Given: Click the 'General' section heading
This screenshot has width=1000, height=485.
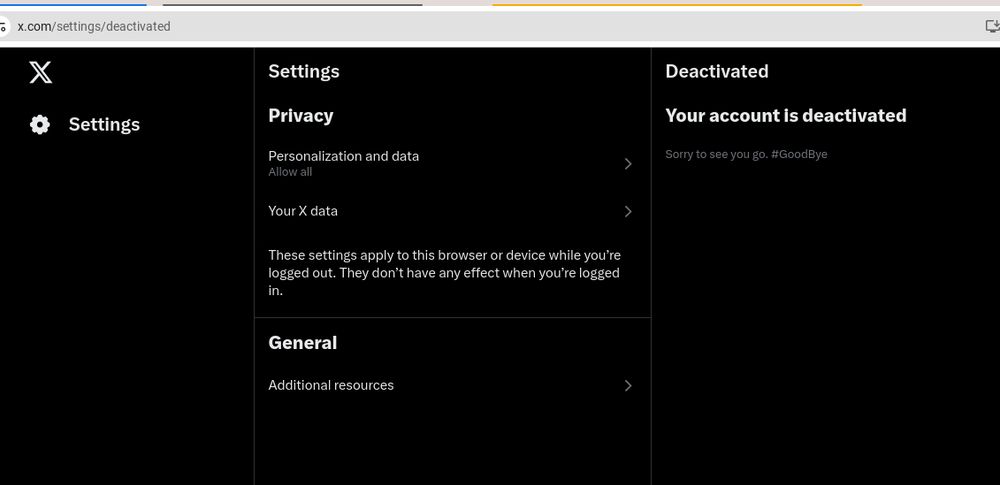Looking at the screenshot, I should tap(302, 343).
